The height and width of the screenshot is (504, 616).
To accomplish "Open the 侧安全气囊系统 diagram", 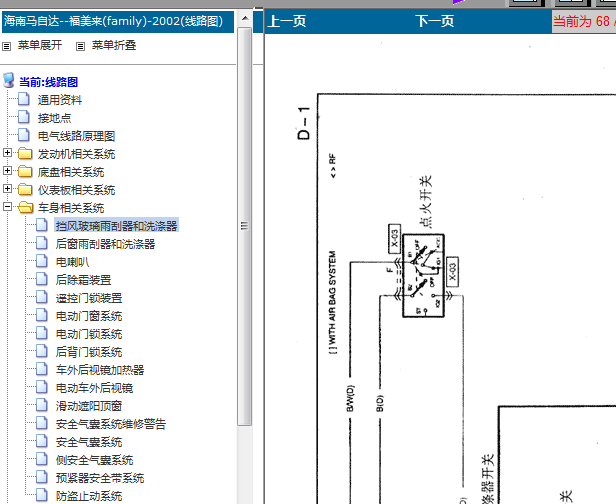I will coord(94,460).
